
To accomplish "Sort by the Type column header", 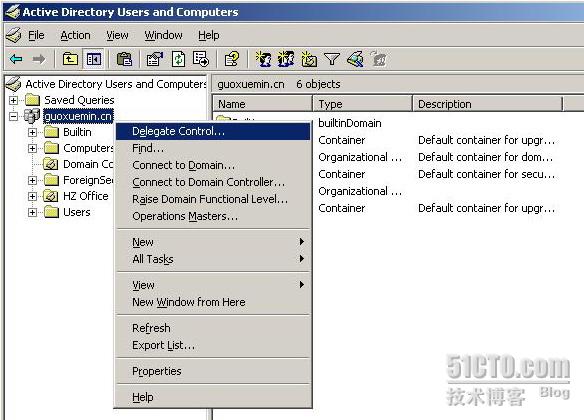I will [x=362, y=104].
